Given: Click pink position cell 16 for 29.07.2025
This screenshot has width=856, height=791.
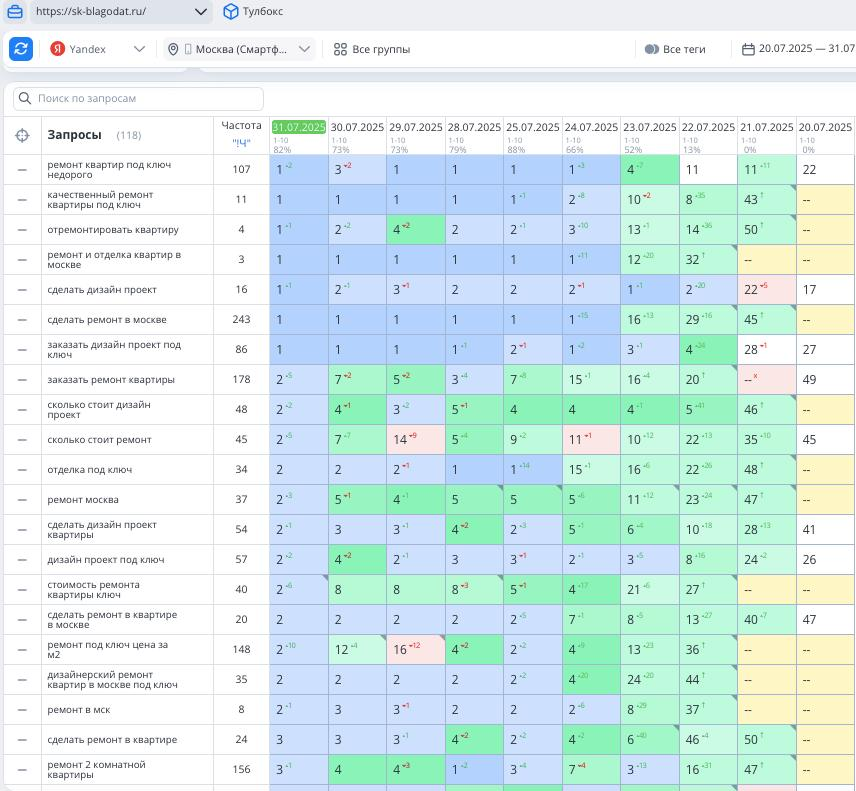Looking at the screenshot, I should click(415, 650).
